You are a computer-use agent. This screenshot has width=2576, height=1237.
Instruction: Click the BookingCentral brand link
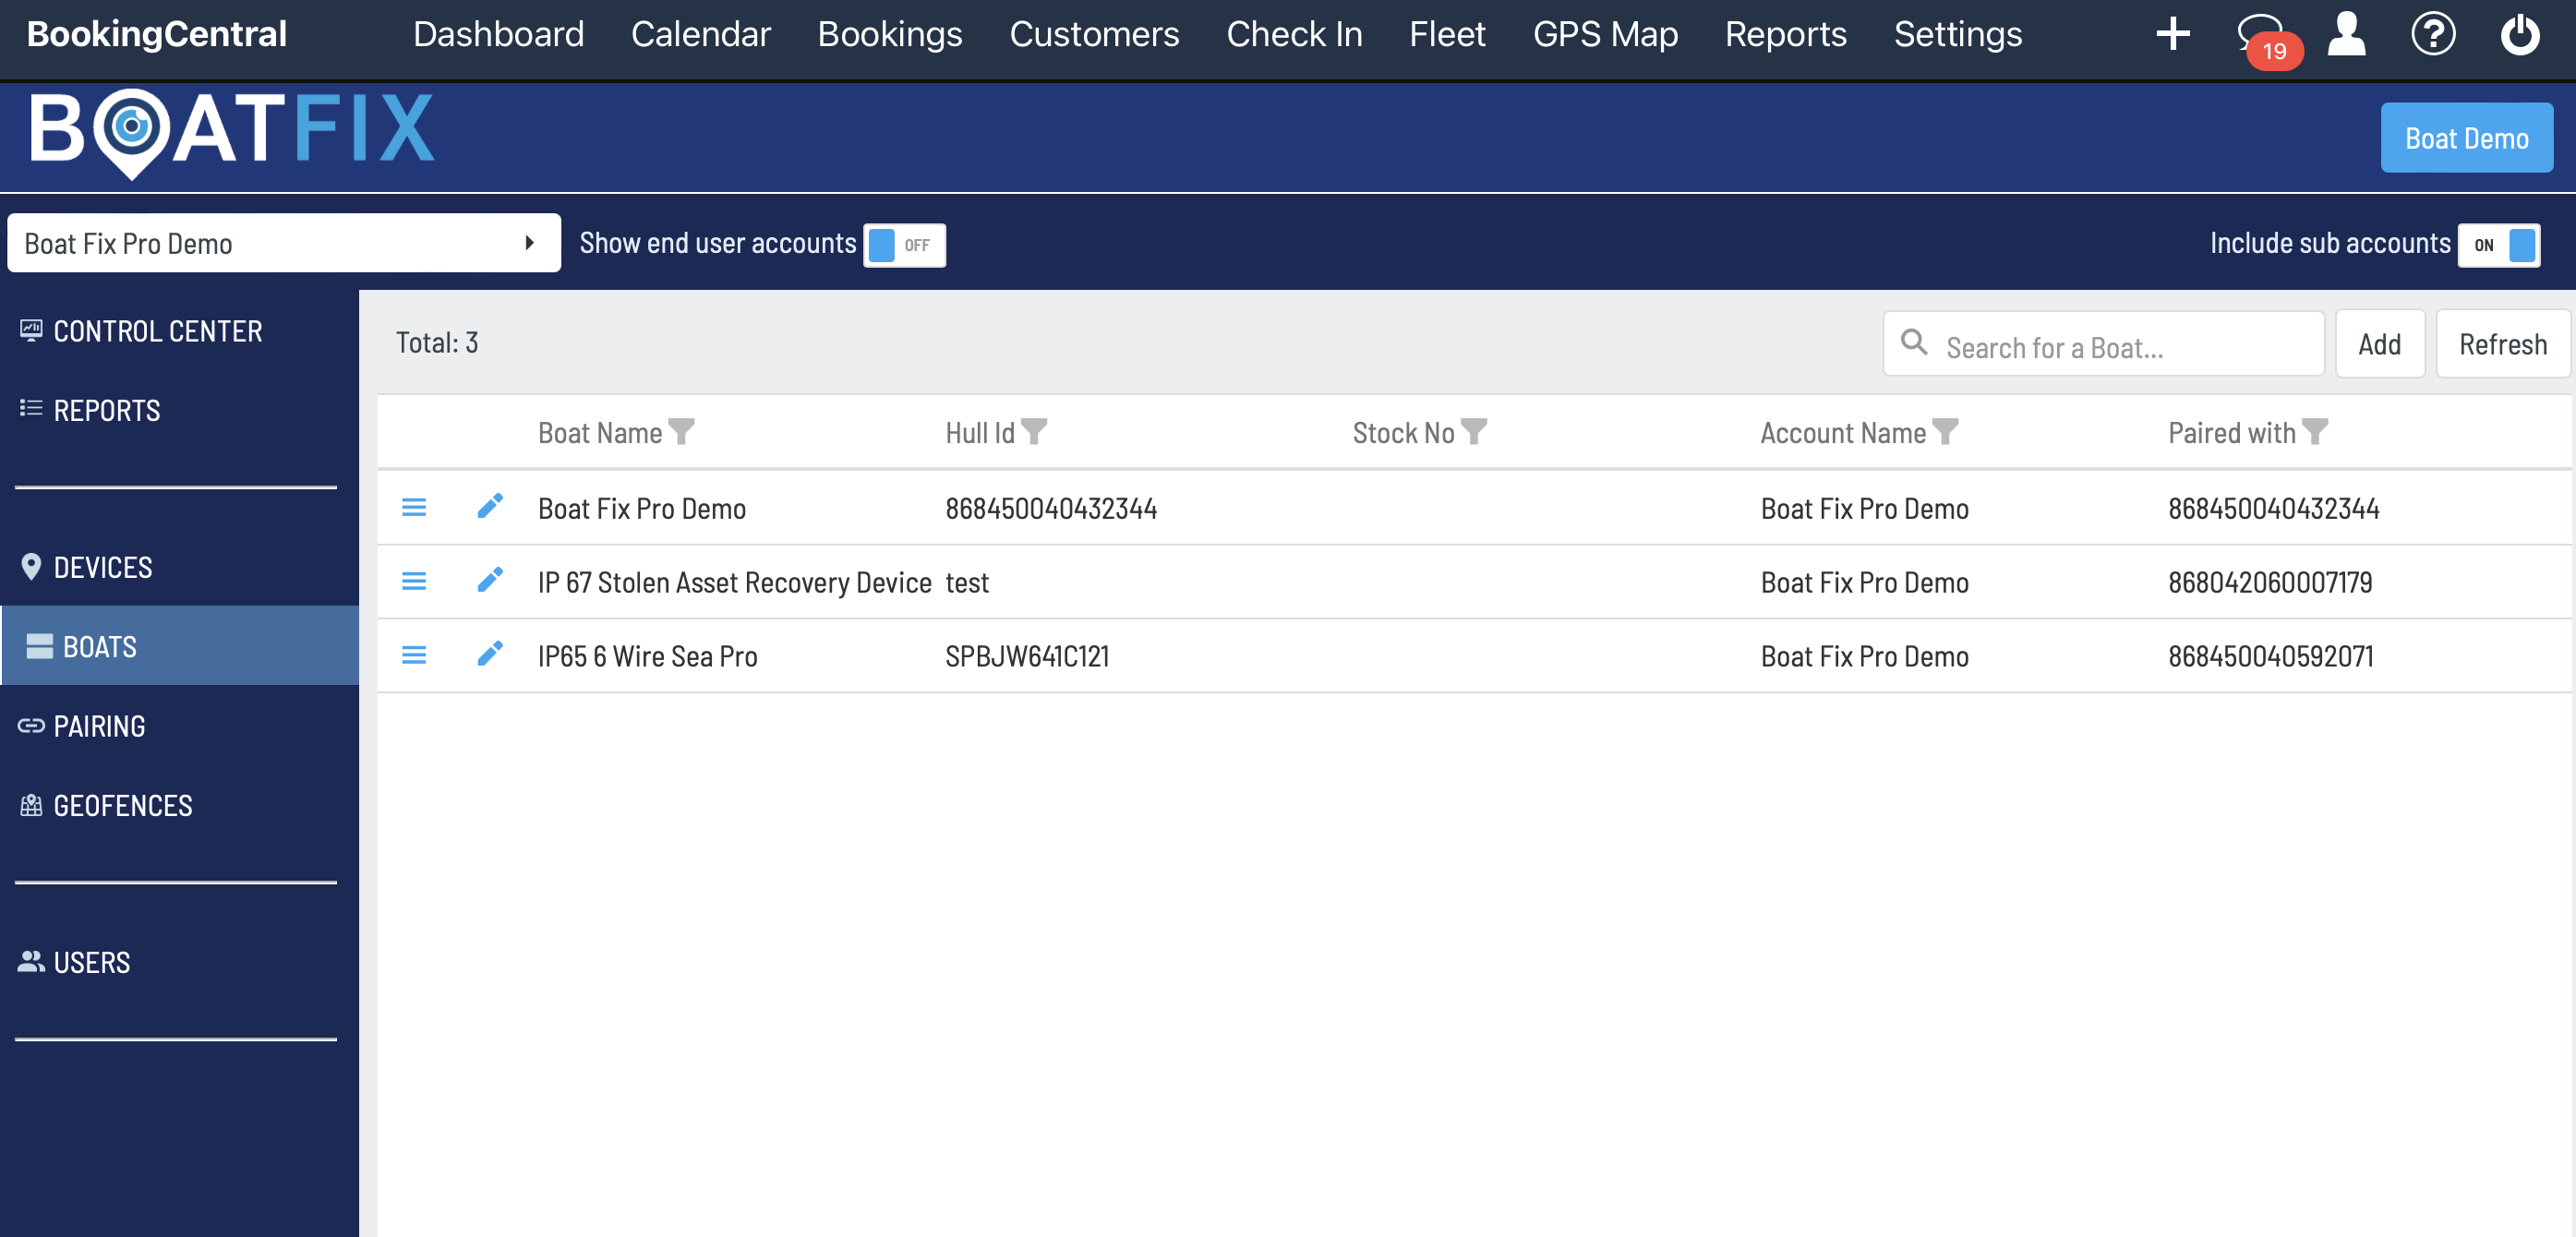[x=157, y=34]
